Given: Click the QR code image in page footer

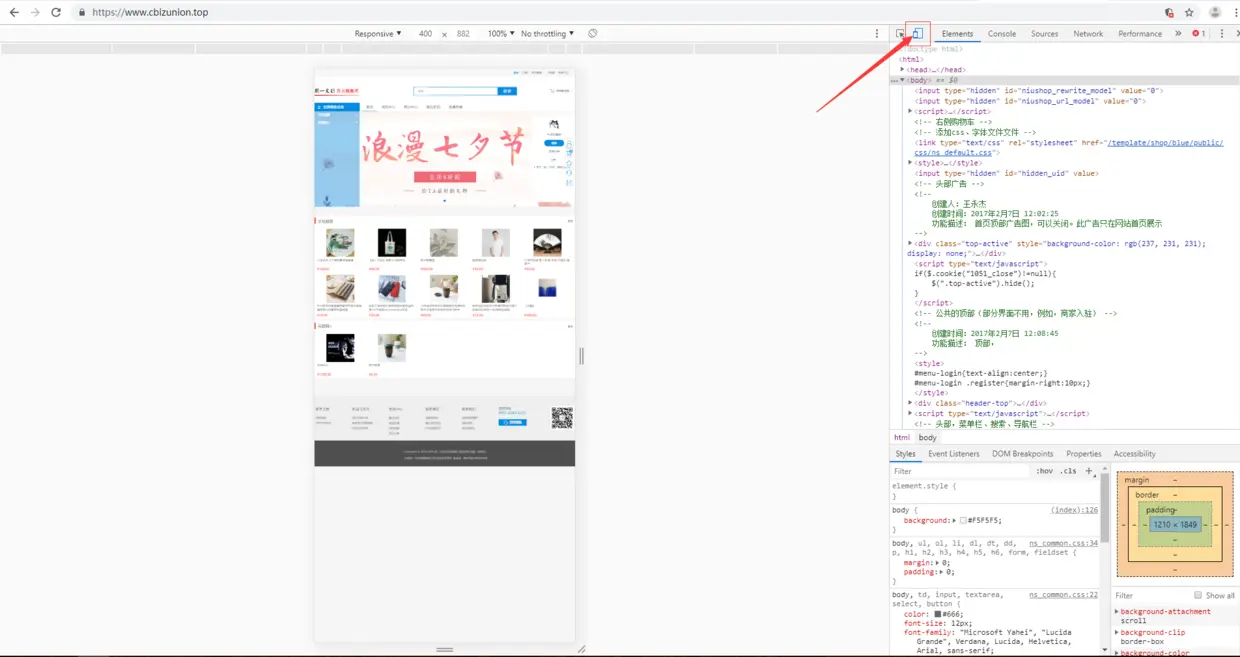Looking at the screenshot, I should point(562,419).
